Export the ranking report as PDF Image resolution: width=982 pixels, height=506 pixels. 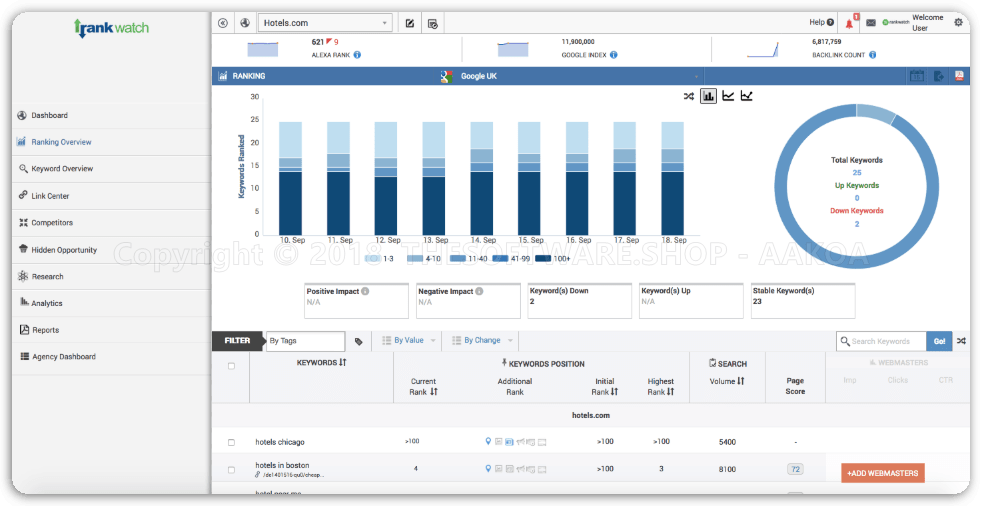click(x=958, y=76)
